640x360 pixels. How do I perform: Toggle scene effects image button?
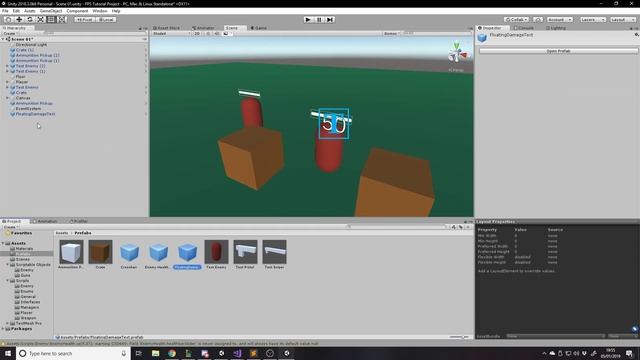click(x=226, y=33)
